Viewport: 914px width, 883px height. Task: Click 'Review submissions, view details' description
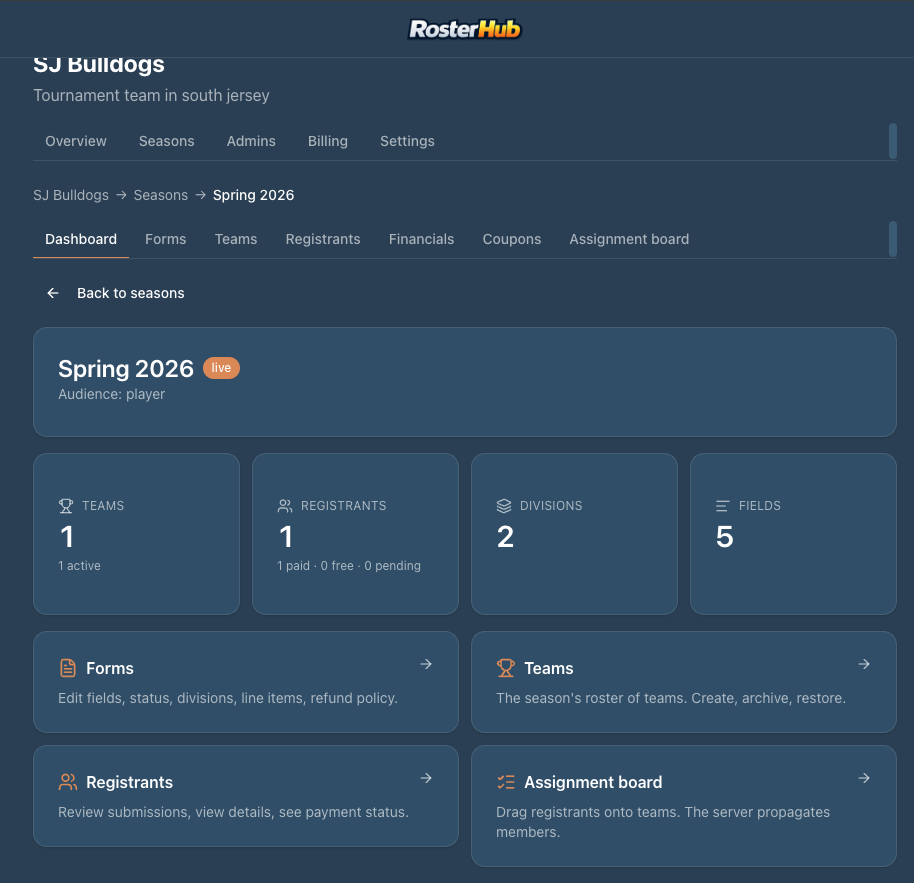click(x=233, y=812)
